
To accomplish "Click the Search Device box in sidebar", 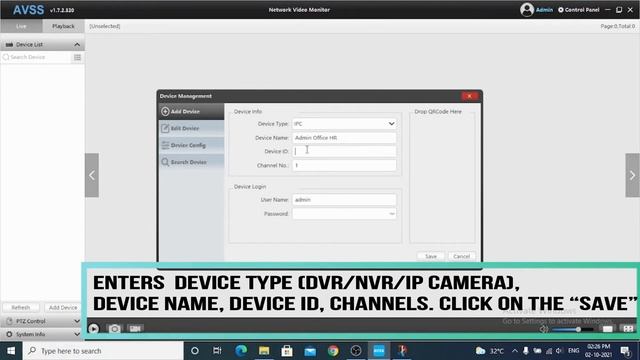I will (37, 57).
